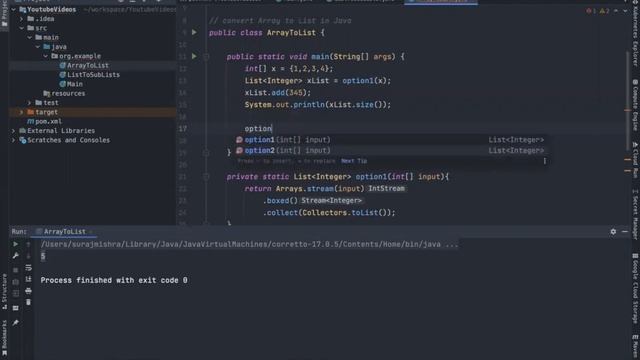Click editor vertical scrollbar
The width and height of the screenshot is (640, 360).
tap(628, 102)
